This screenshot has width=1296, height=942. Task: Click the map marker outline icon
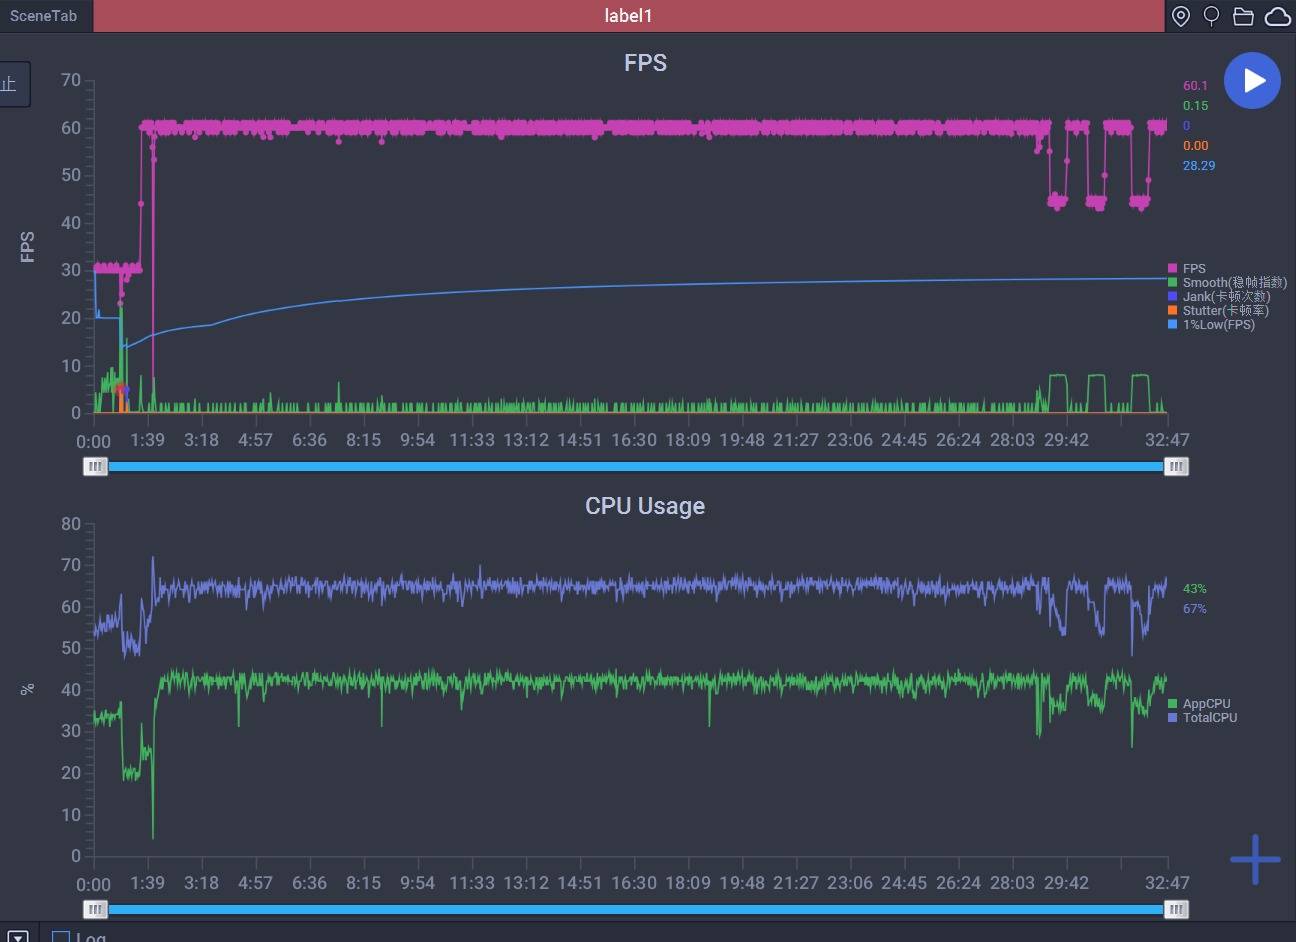point(1211,16)
